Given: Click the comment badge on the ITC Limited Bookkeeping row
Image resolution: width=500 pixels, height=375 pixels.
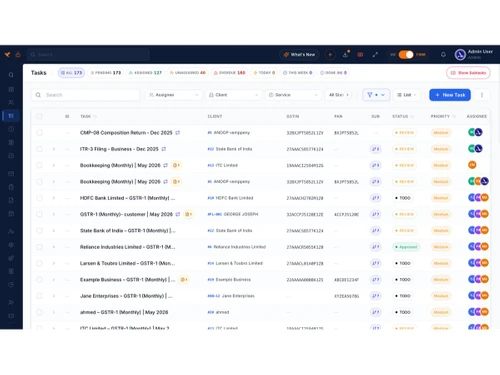Looking at the screenshot, I should click(176, 165).
